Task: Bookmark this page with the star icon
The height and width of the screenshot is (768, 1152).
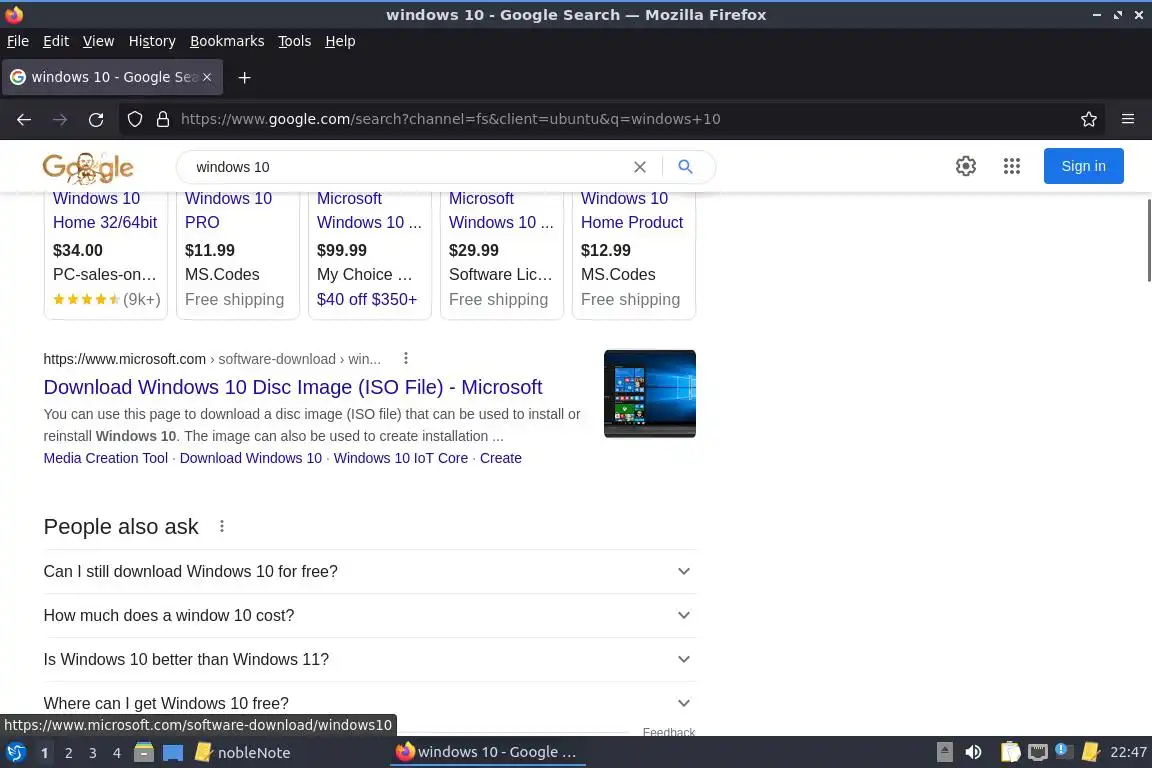Action: (x=1089, y=119)
